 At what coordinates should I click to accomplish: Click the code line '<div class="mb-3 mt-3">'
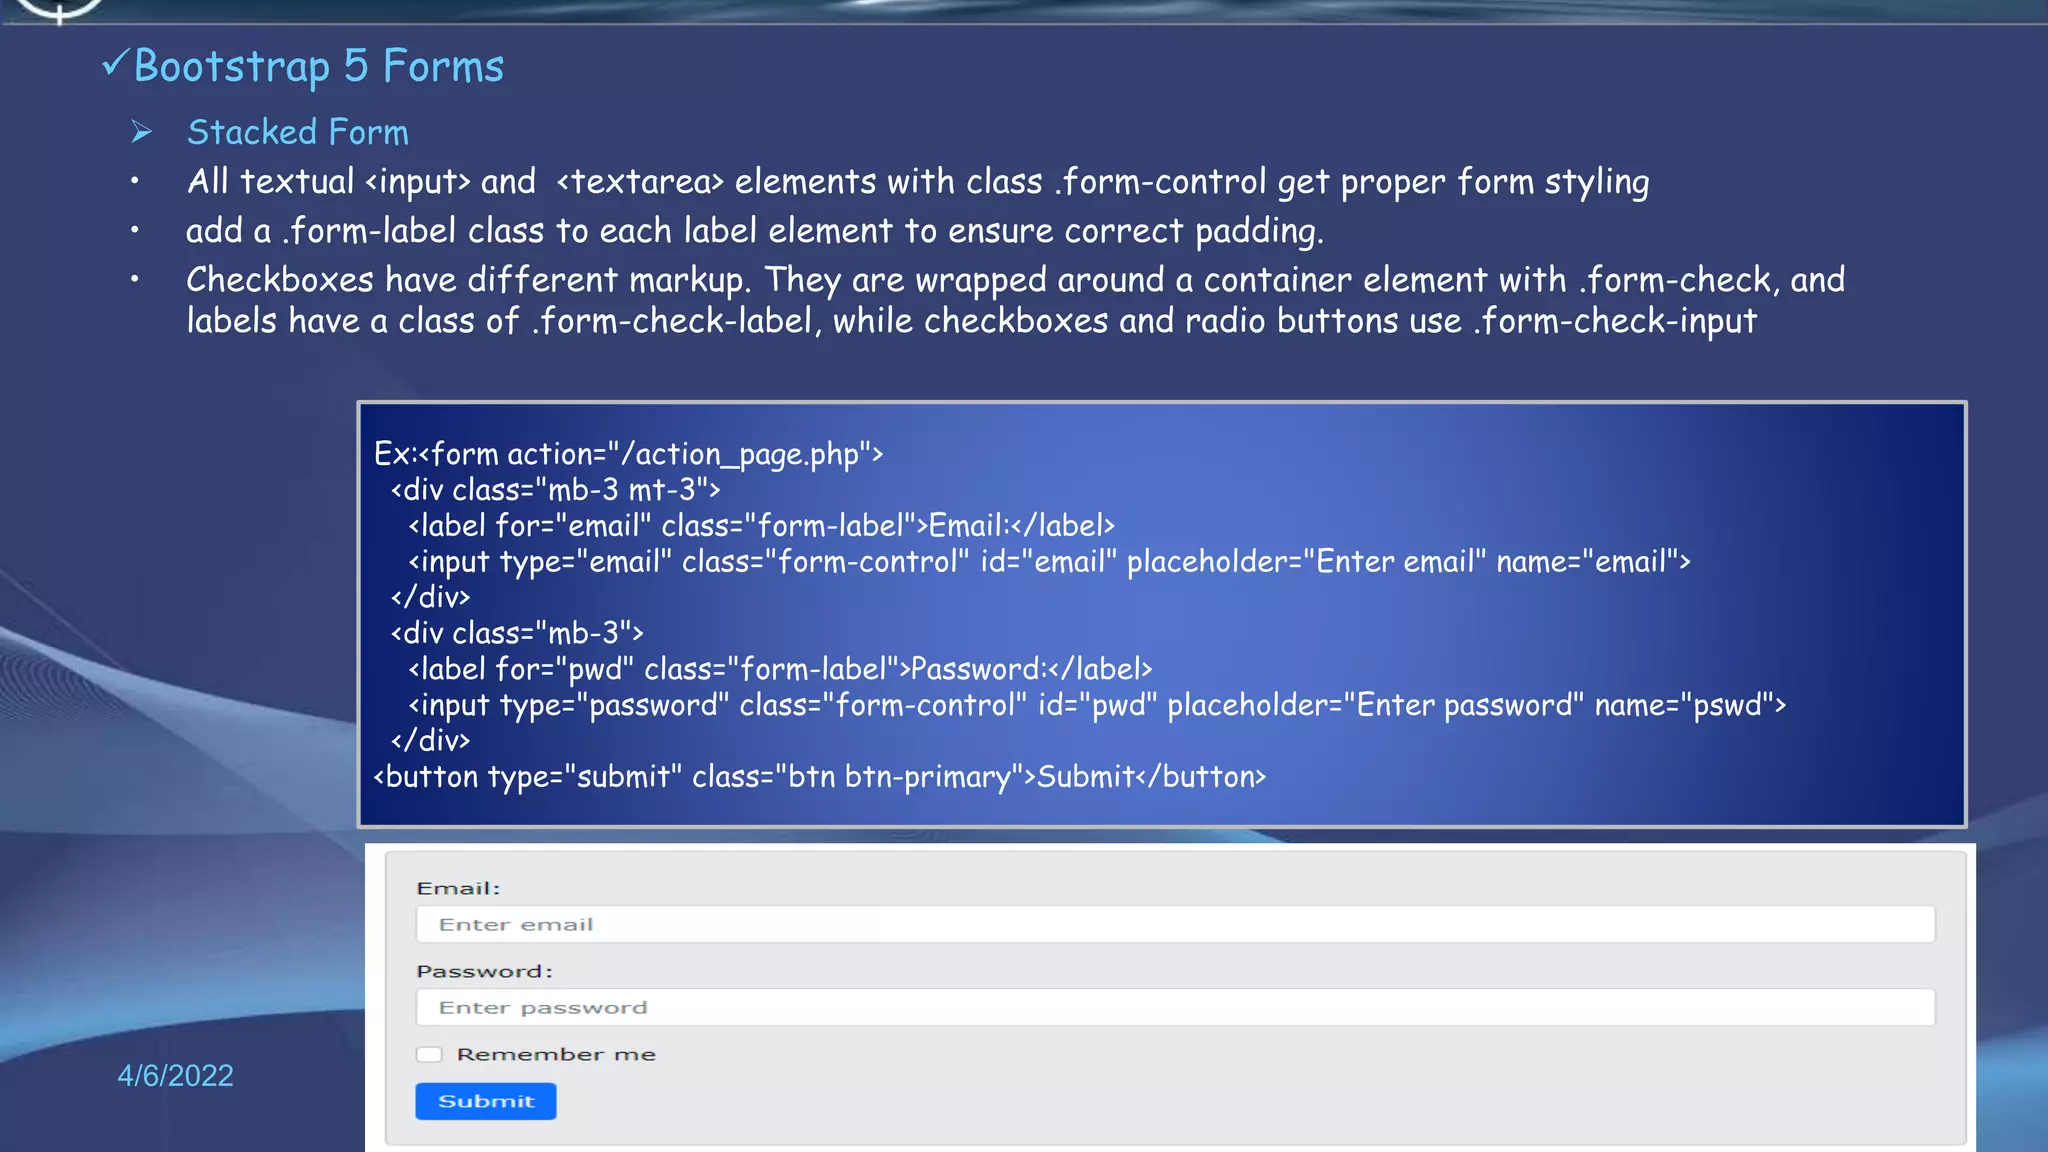(556, 490)
